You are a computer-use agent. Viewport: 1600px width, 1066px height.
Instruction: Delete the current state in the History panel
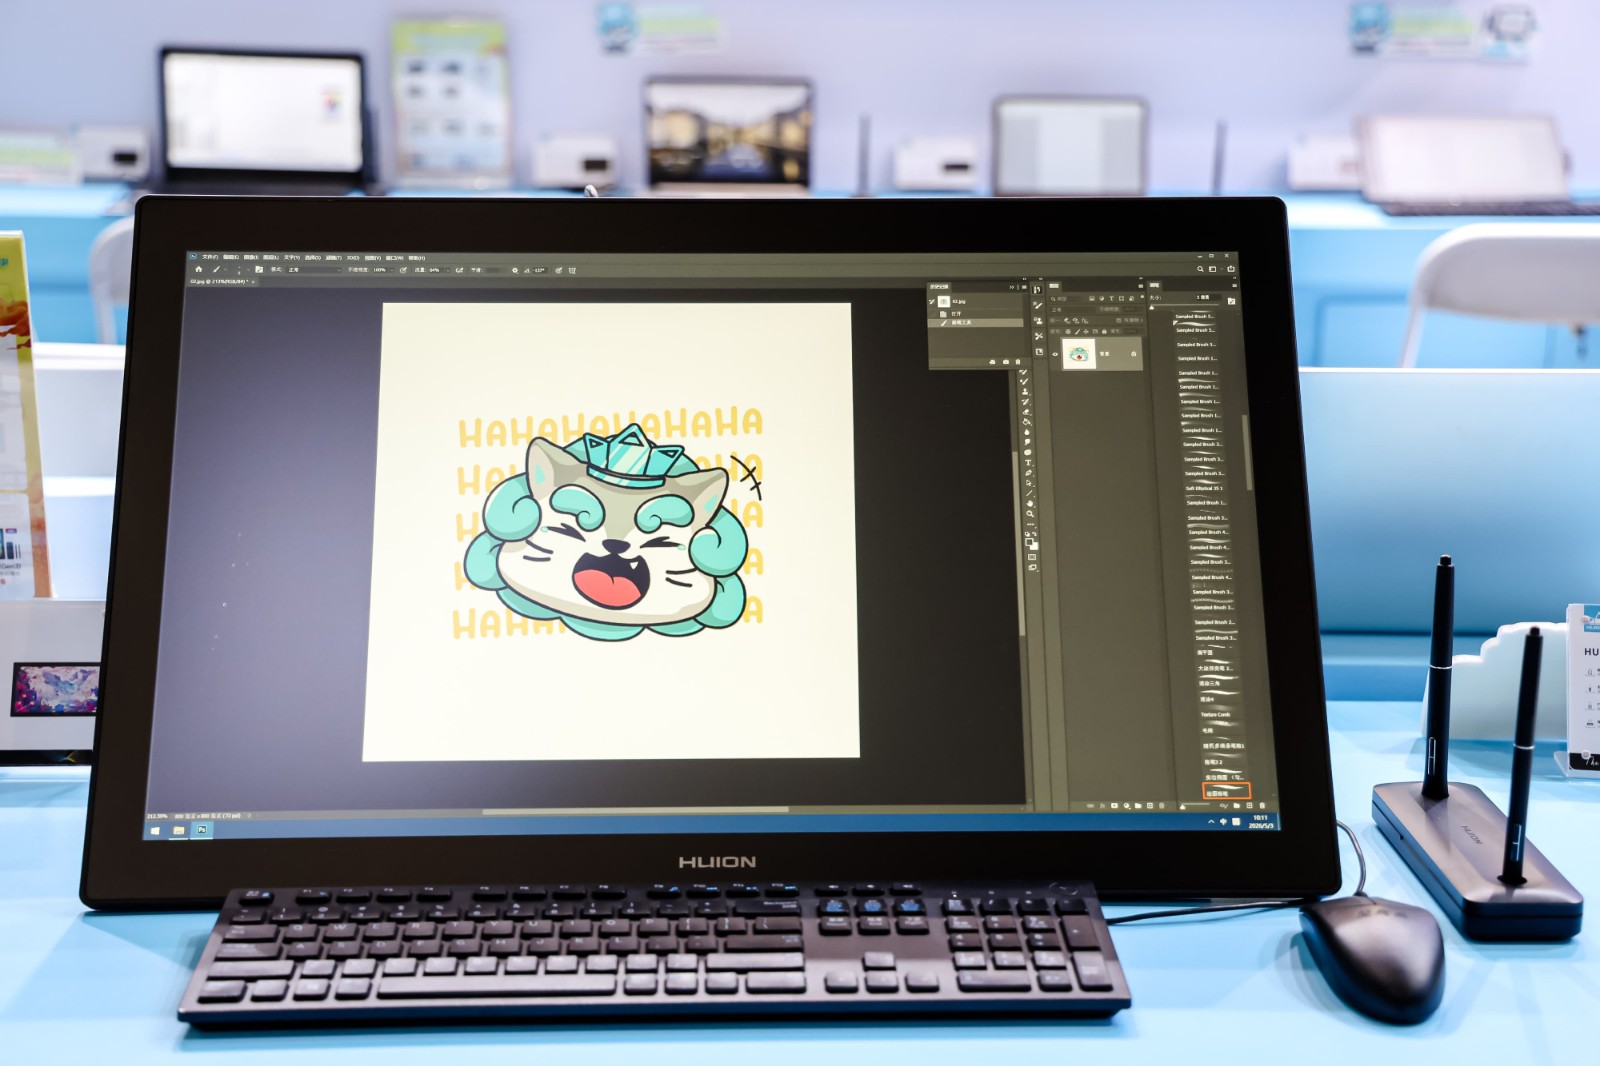(1018, 362)
